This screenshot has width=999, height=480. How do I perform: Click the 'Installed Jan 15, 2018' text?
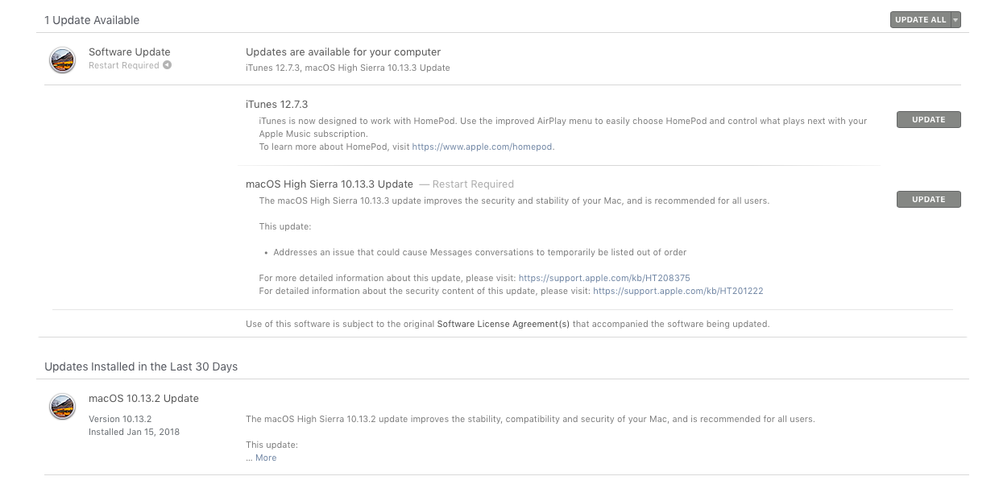pyautogui.click(x=134, y=432)
